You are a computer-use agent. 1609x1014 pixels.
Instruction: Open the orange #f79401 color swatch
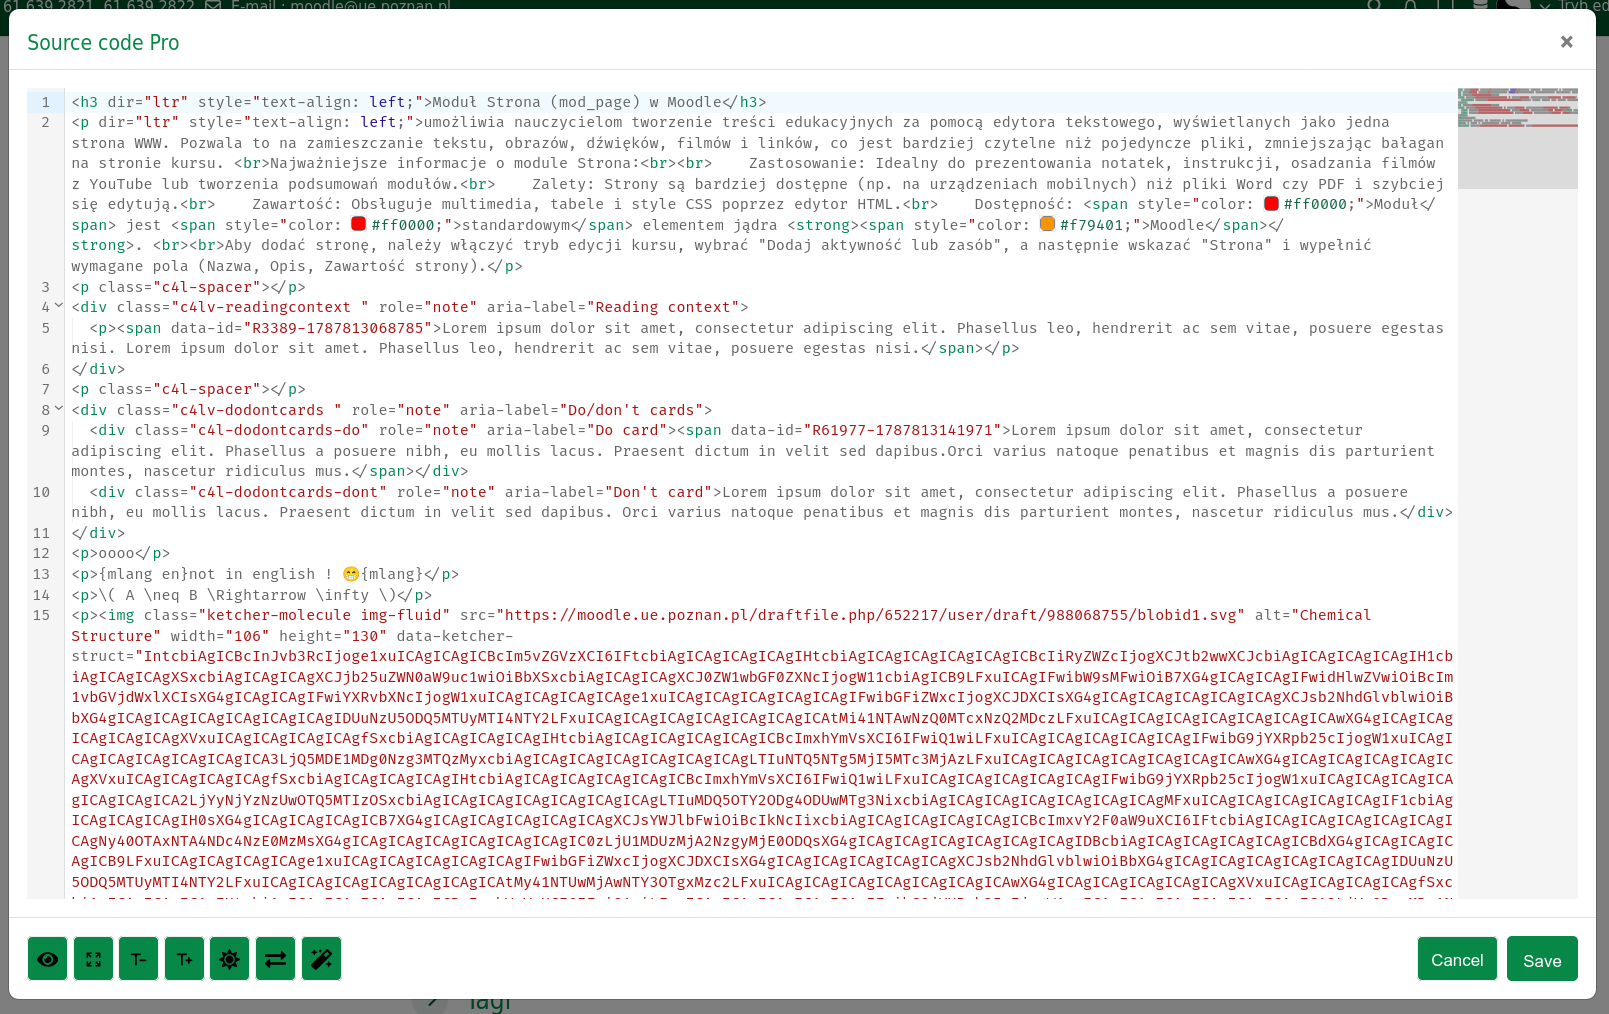click(1047, 224)
